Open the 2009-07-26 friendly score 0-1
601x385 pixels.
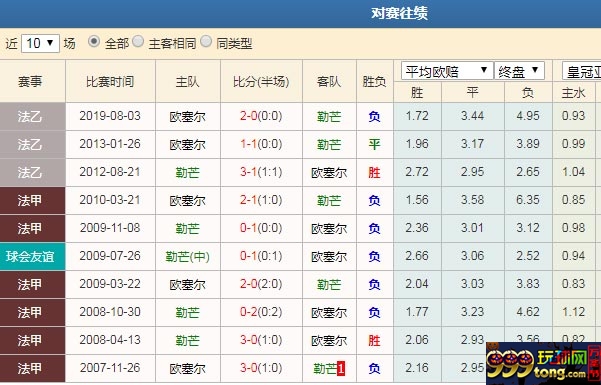[249, 256]
